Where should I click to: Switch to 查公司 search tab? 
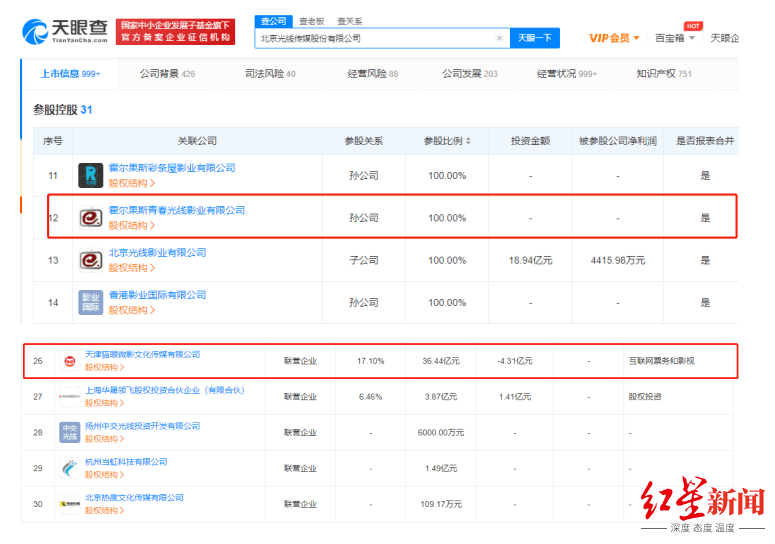pos(274,21)
